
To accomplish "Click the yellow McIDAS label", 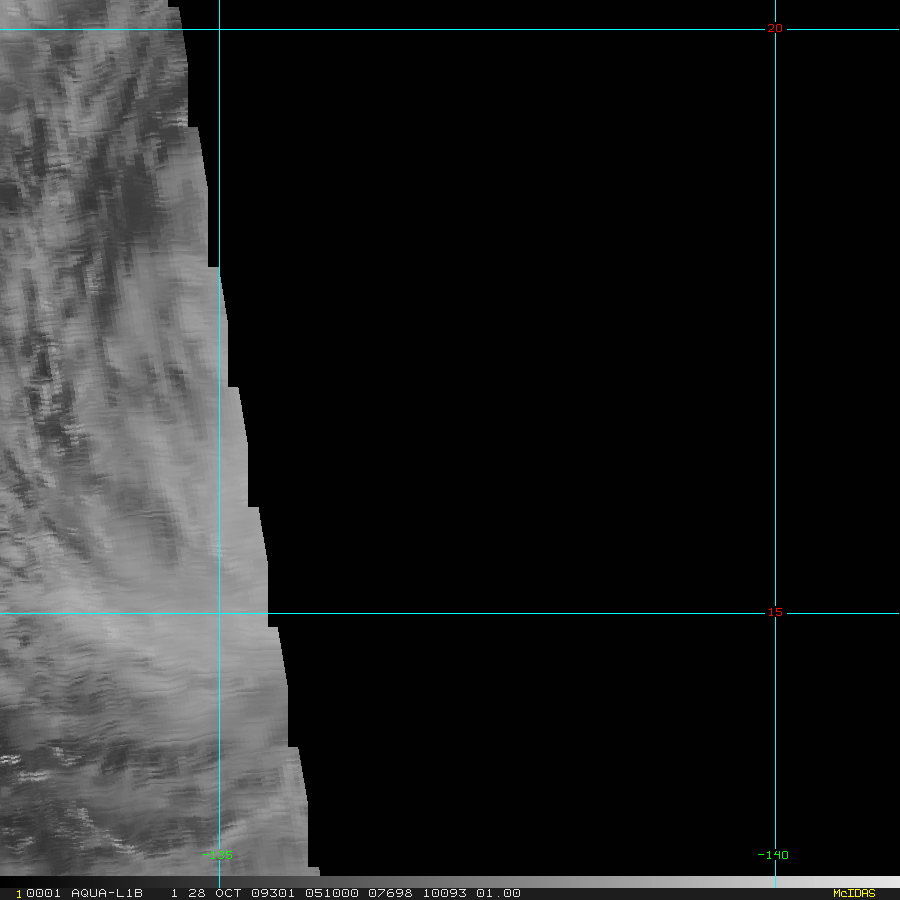I will (x=854, y=893).
